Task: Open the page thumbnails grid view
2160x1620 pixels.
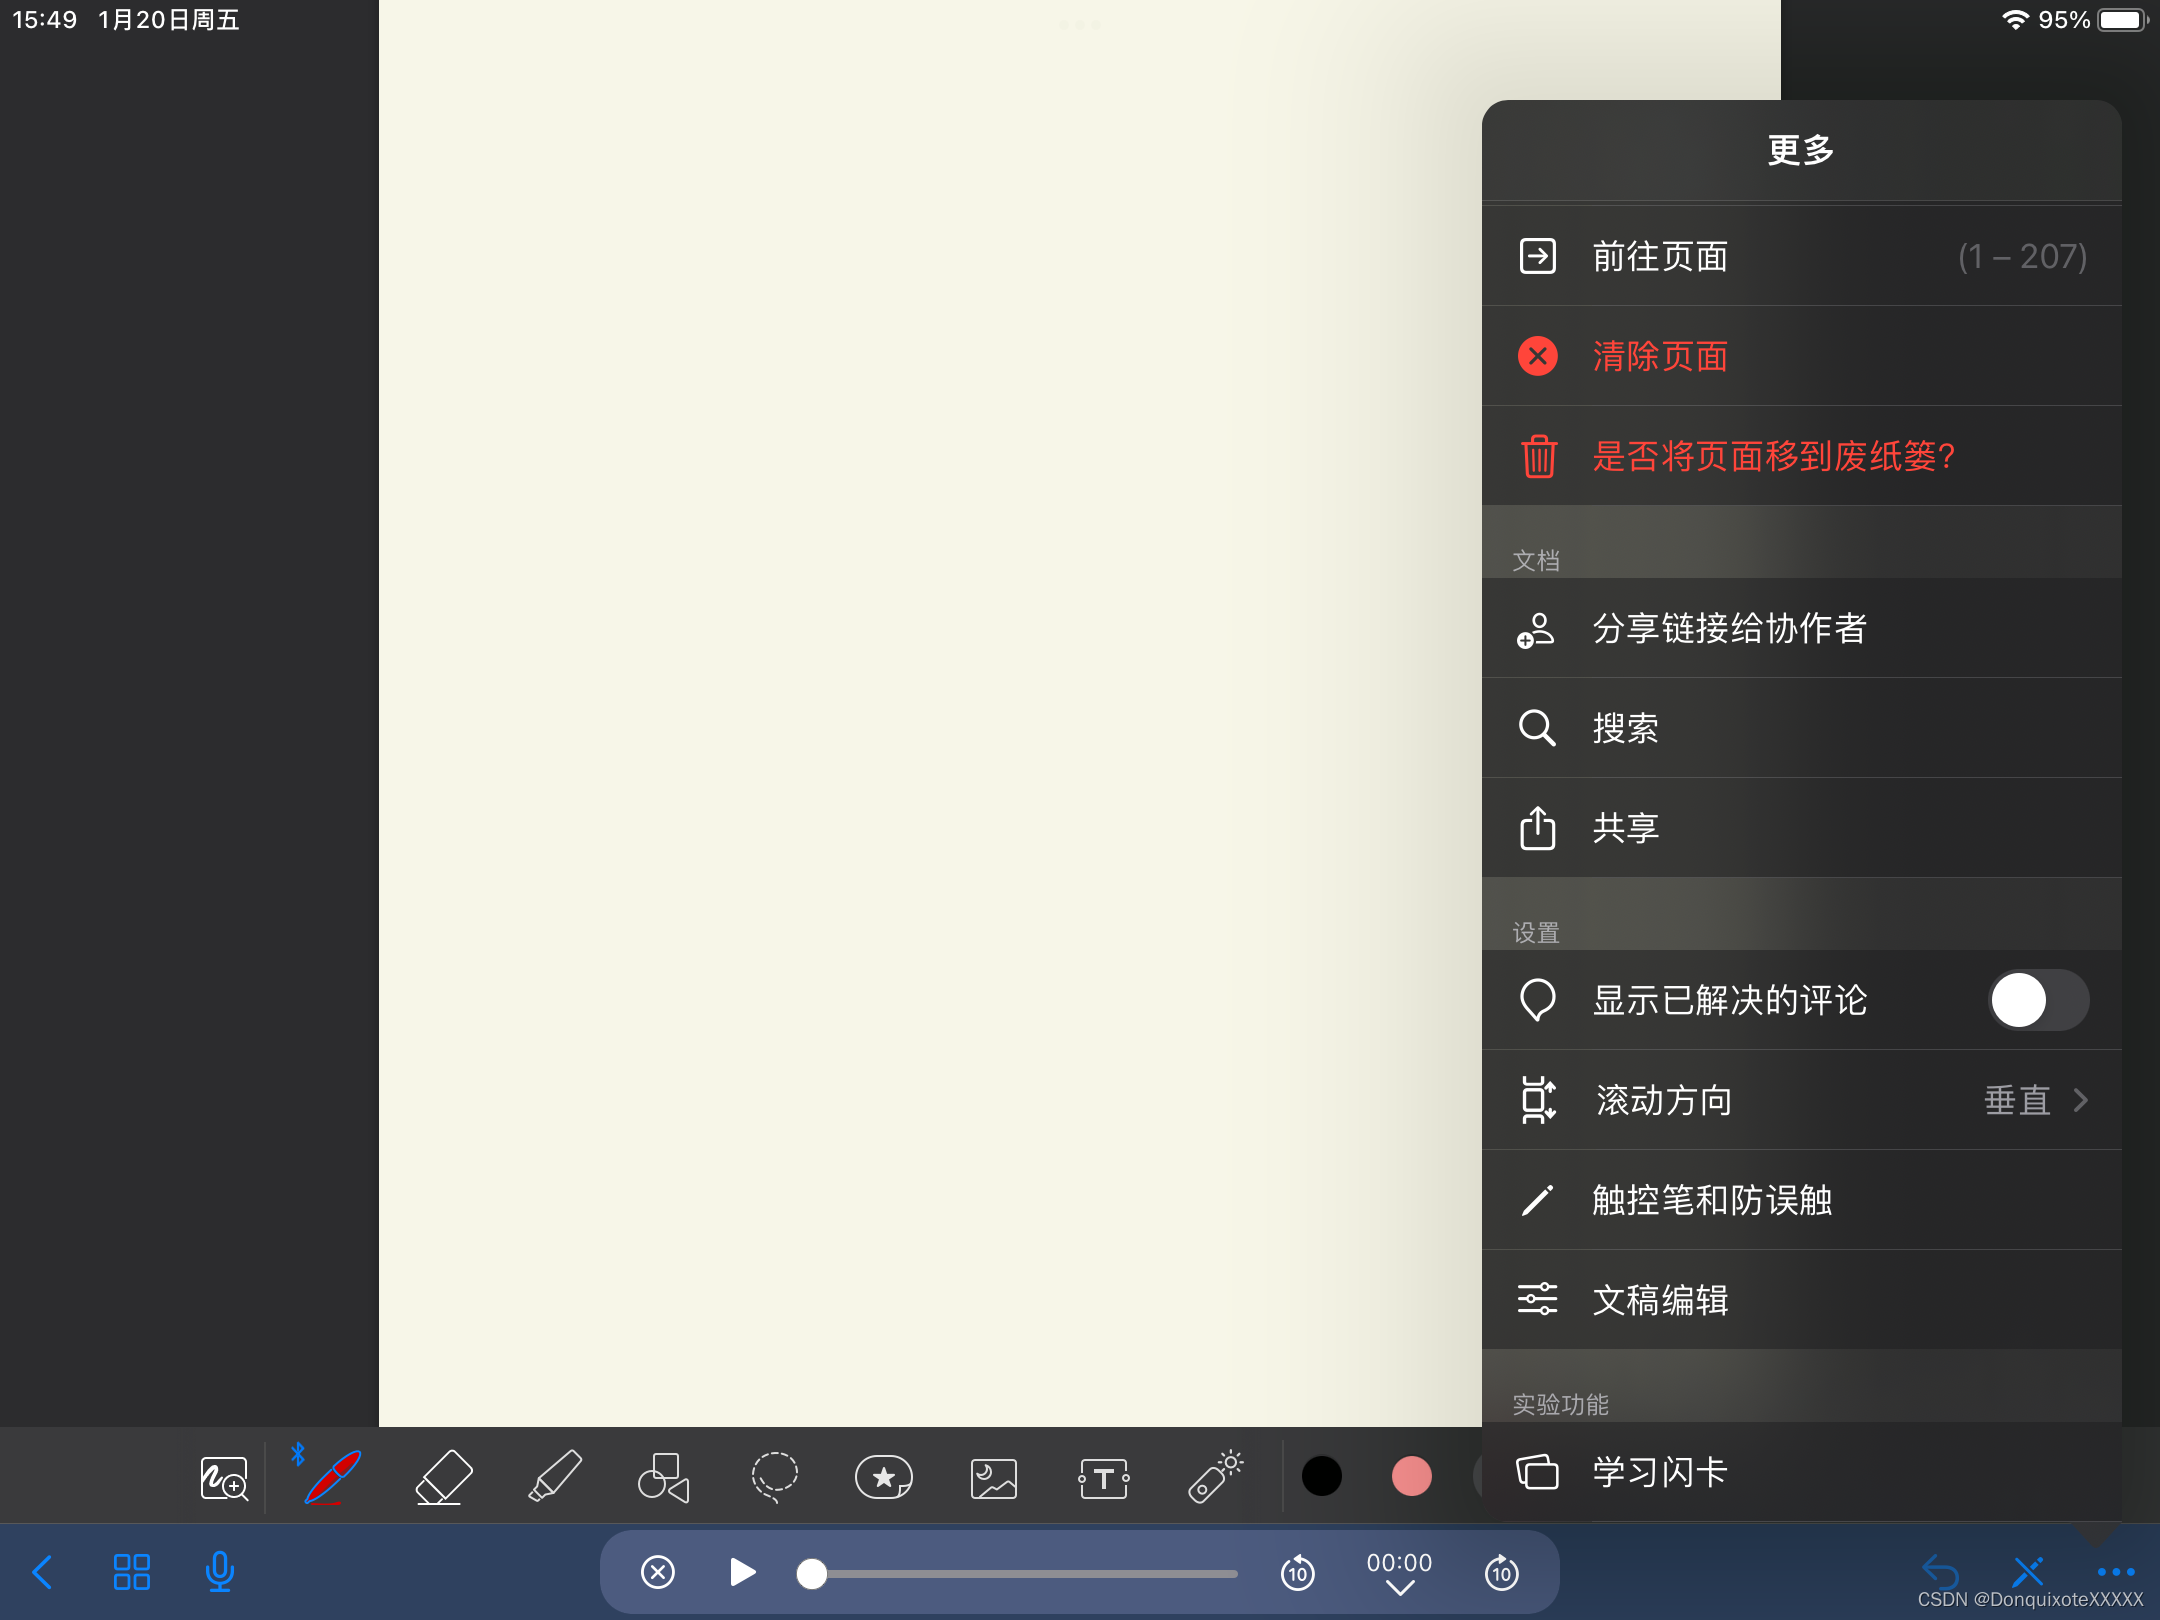Action: (131, 1572)
